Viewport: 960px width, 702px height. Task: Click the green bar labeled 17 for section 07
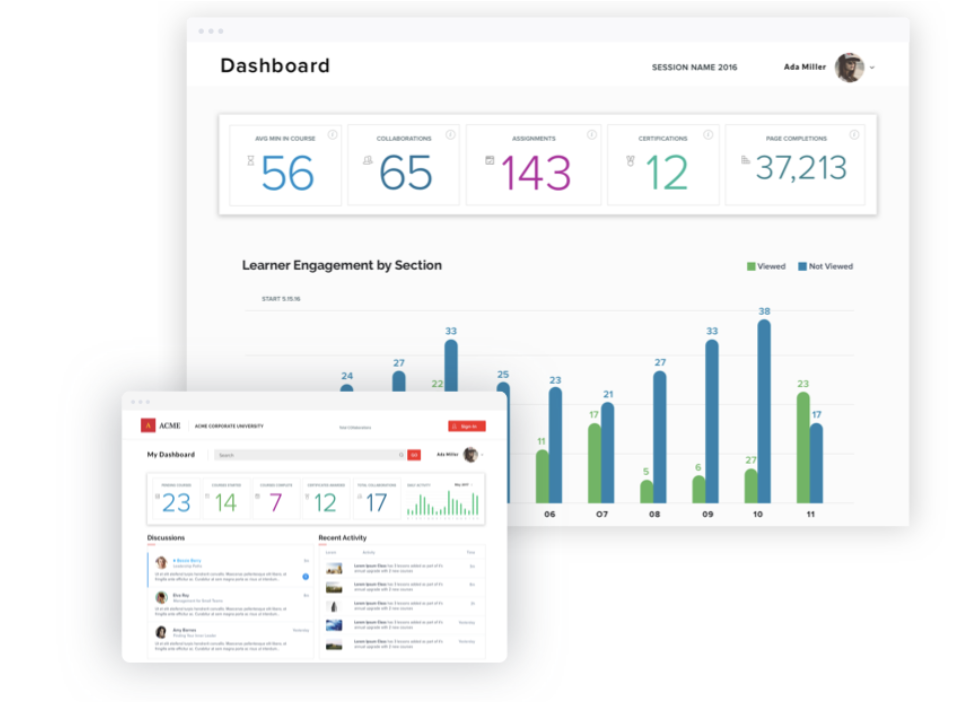click(594, 463)
